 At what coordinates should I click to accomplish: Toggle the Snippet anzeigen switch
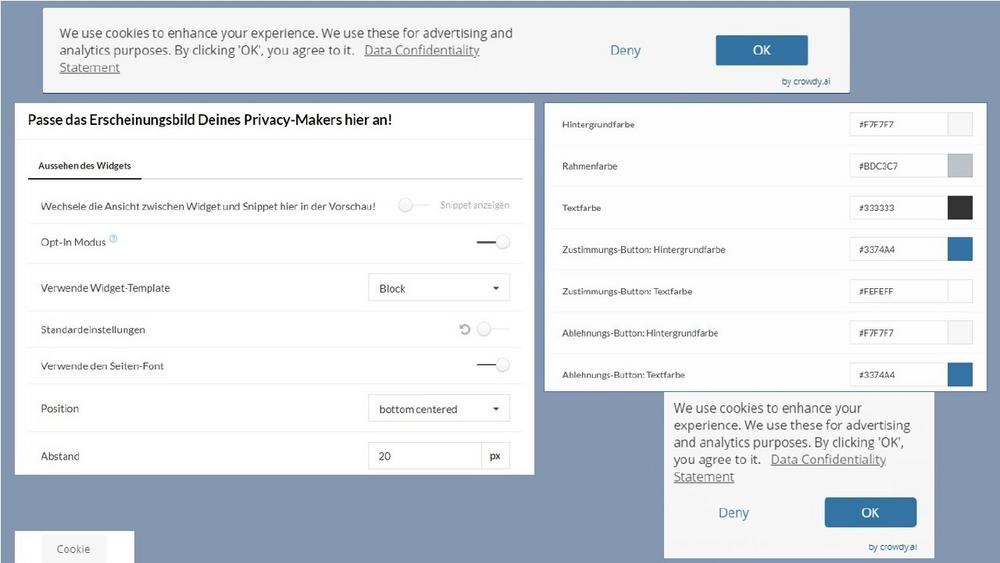point(408,205)
